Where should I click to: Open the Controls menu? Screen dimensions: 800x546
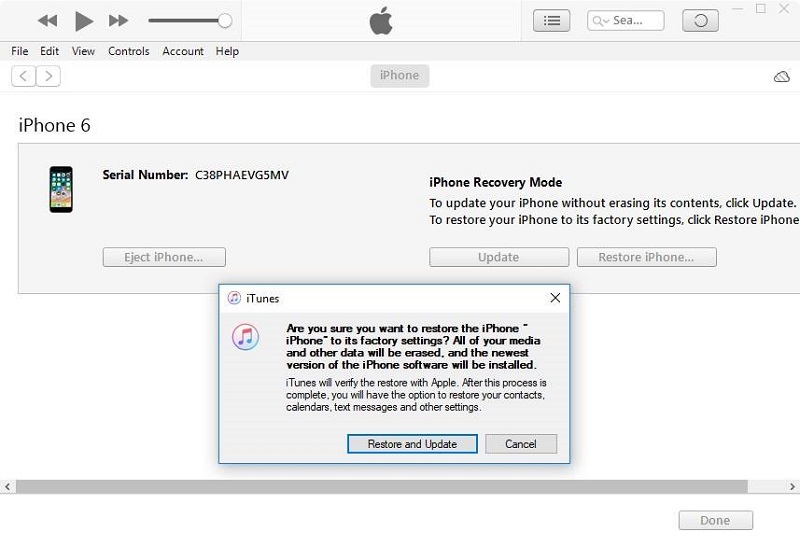click(x=129, y=51)
